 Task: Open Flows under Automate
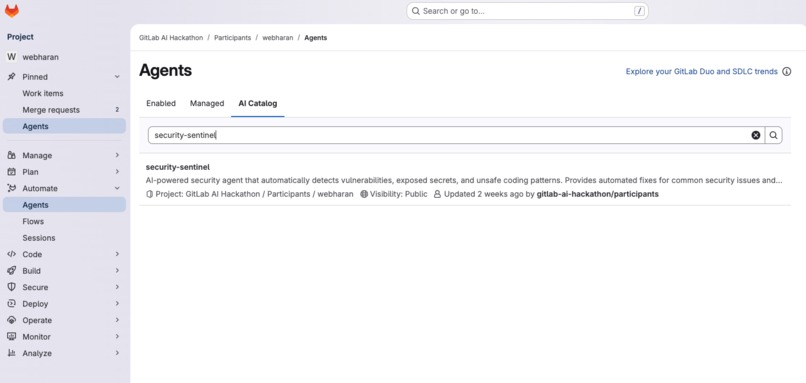click(x=64, y=221)
